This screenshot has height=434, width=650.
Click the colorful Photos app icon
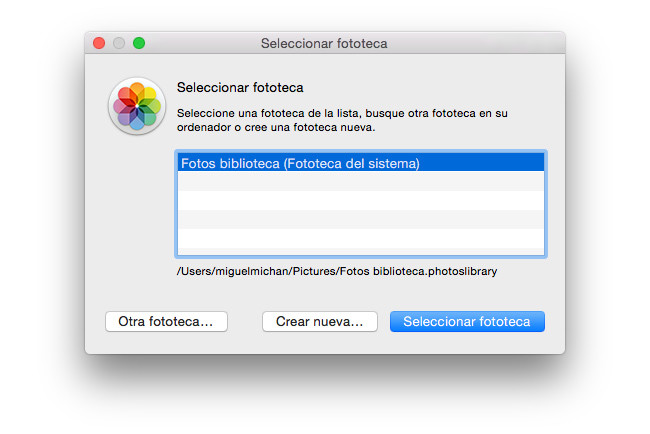tap(137, 106)
